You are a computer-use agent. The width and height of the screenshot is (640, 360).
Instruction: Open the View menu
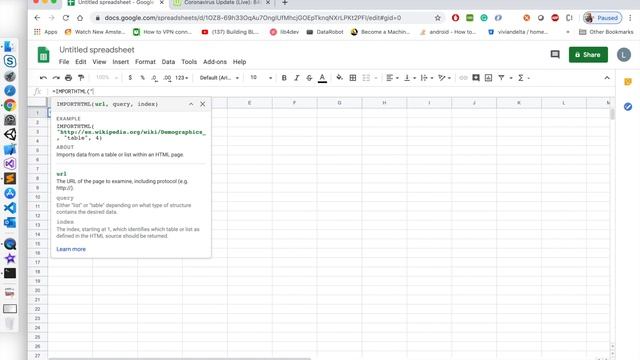click(99, 62)
